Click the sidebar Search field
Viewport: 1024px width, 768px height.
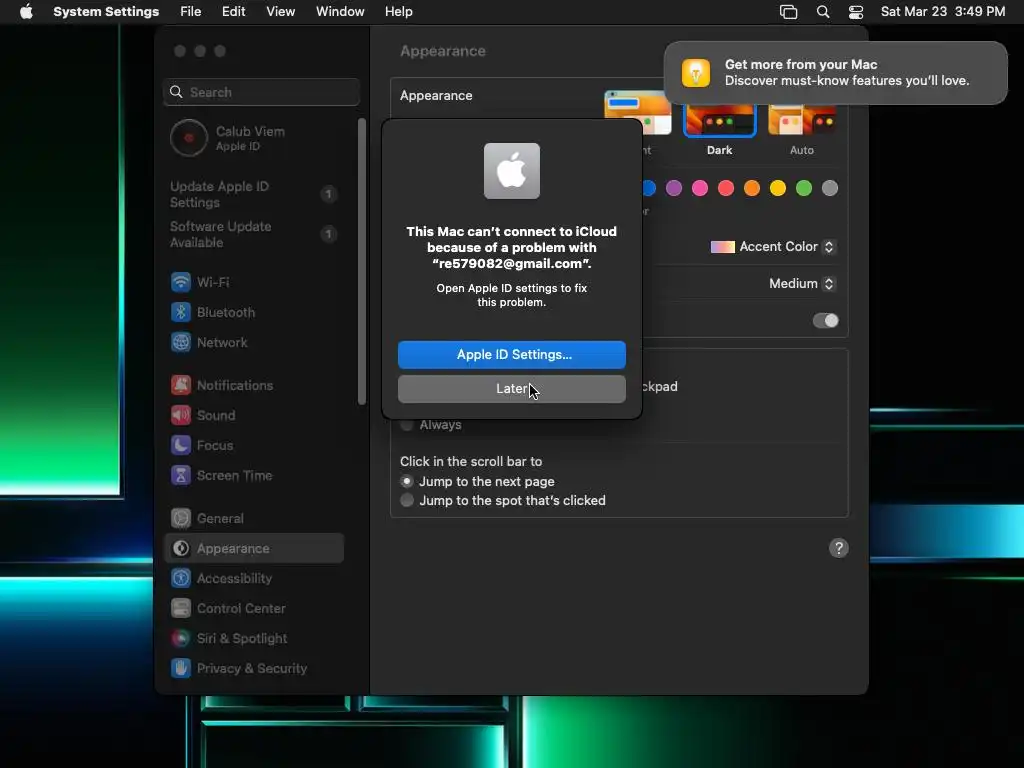pyautogui.click(x=261, y=92)
